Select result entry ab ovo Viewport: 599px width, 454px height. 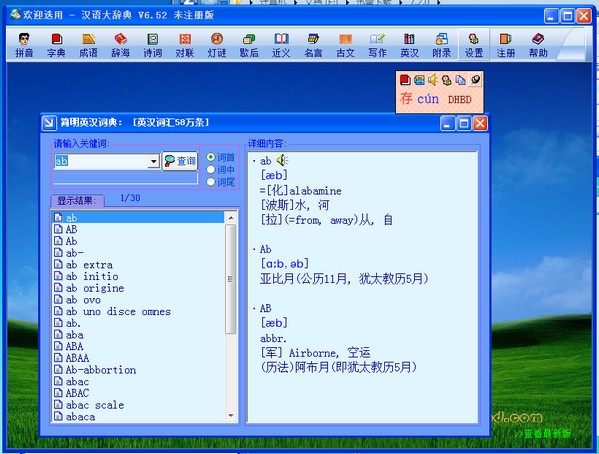tap(83, 300)
